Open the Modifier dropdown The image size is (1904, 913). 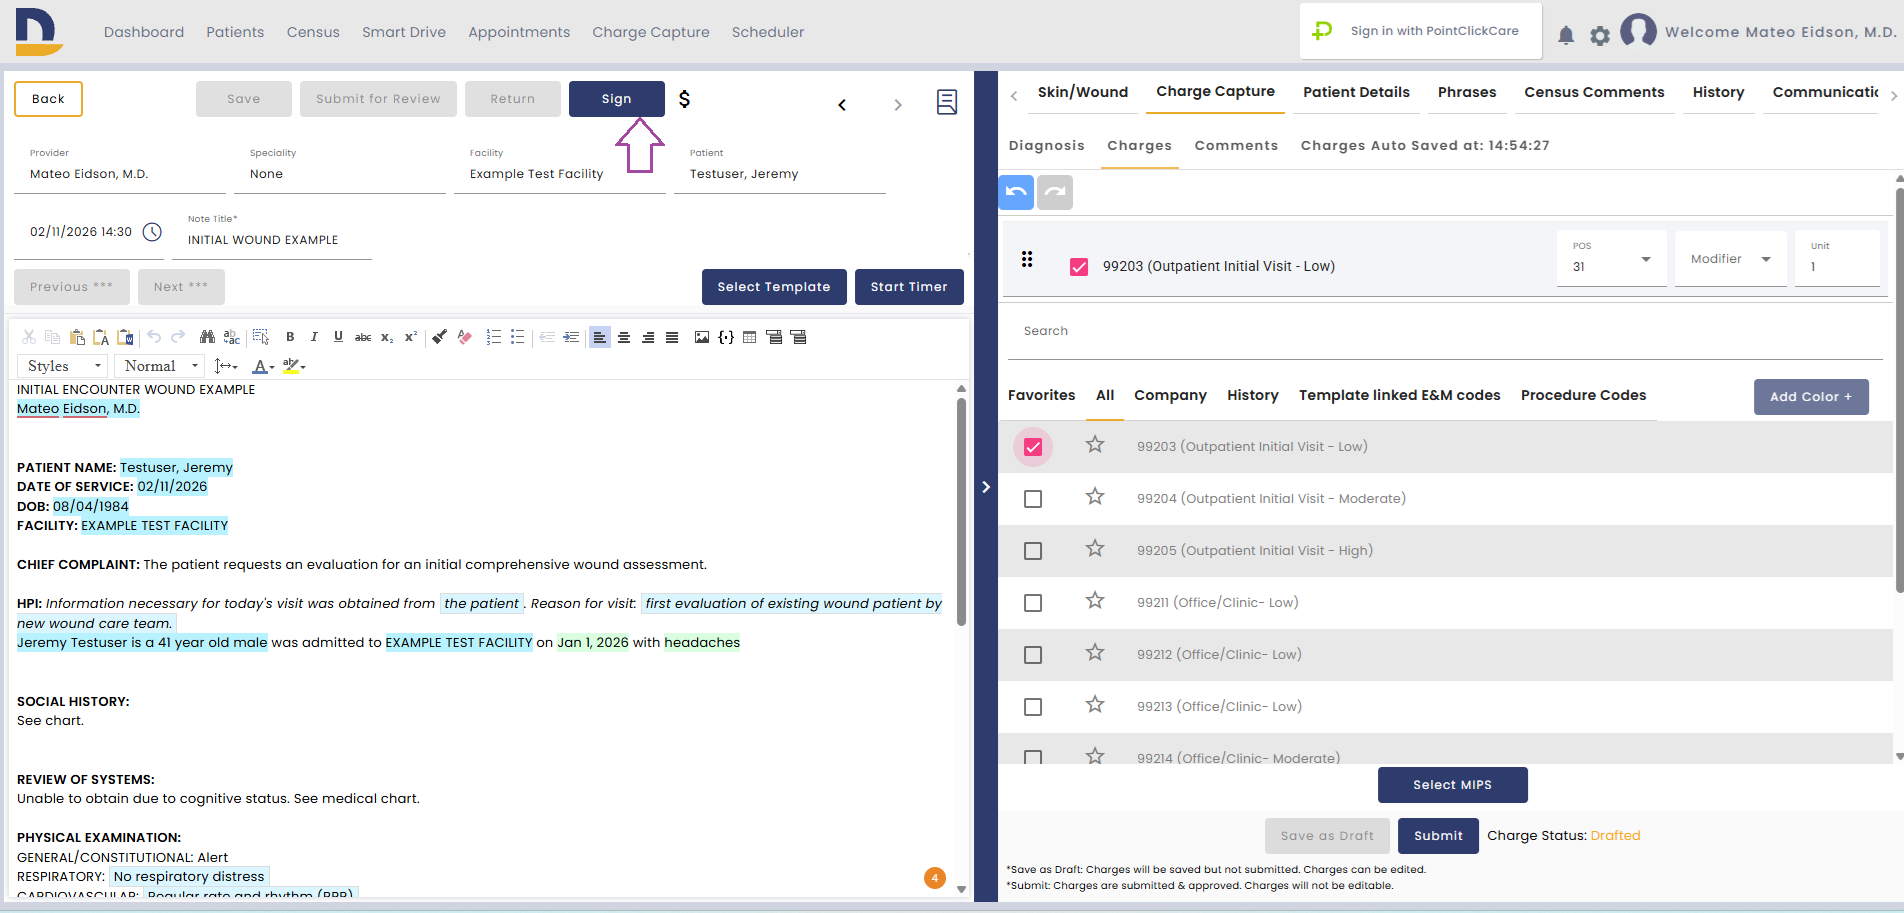1730,259
